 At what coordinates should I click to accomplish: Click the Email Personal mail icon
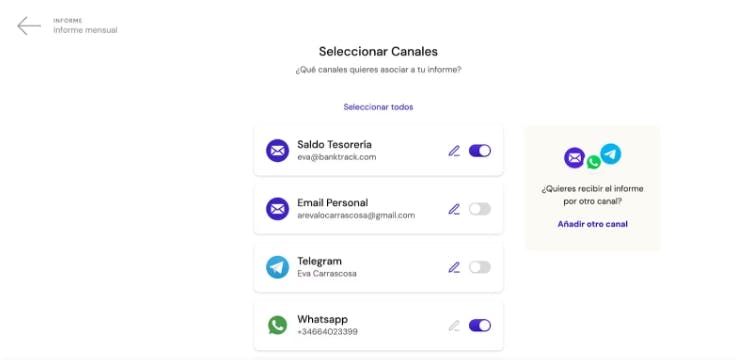[278, 209]
